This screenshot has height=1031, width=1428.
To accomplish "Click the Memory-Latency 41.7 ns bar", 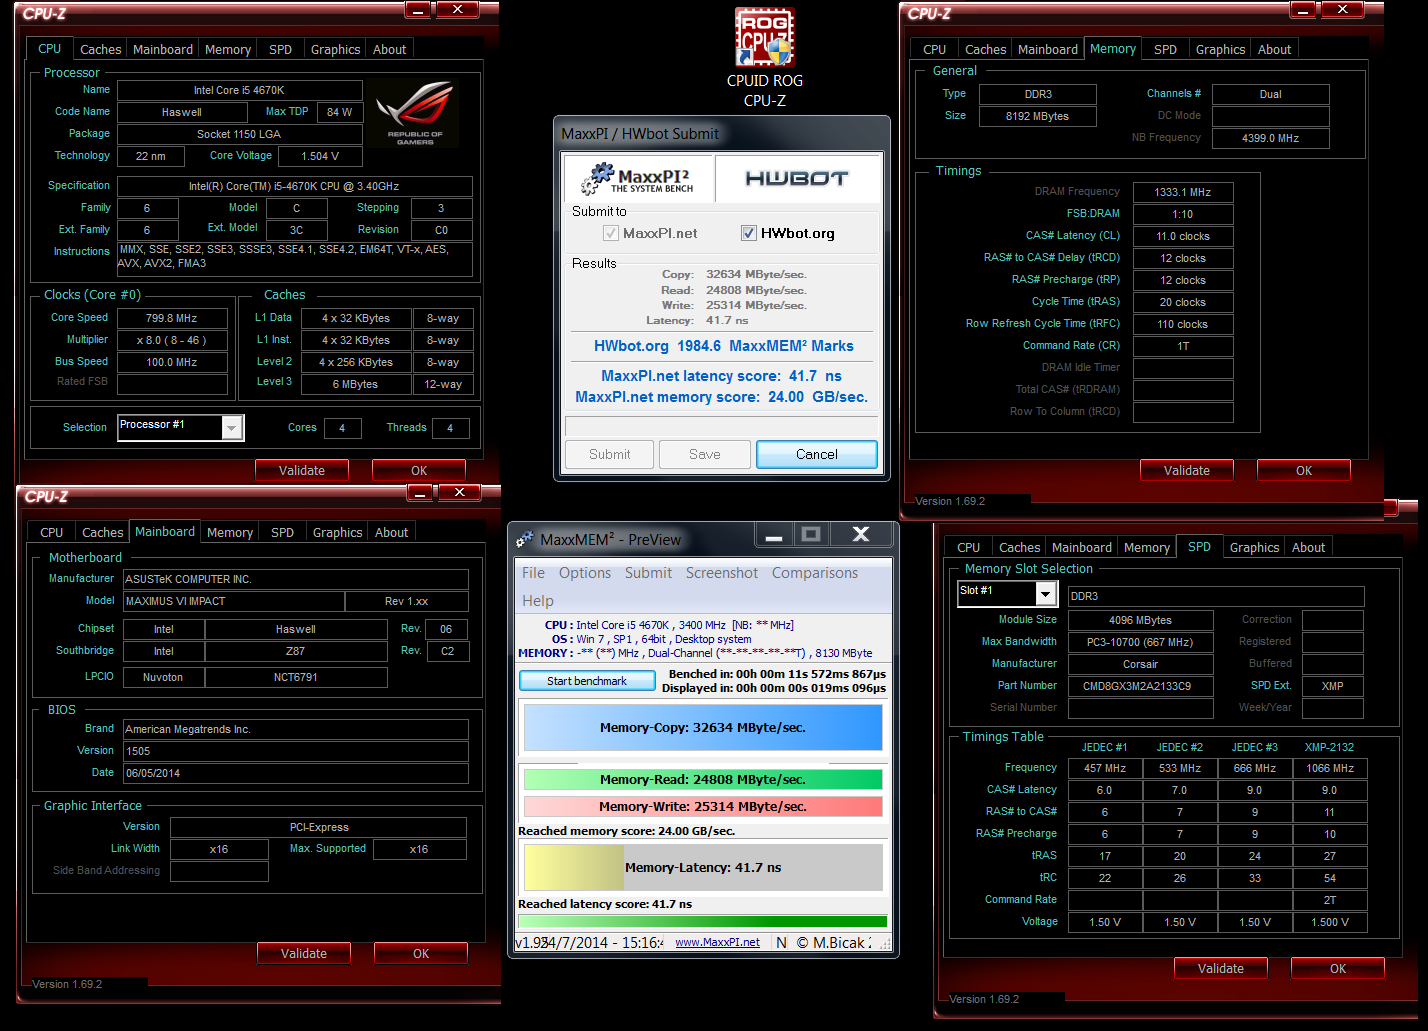I will [x=703, y=867].
